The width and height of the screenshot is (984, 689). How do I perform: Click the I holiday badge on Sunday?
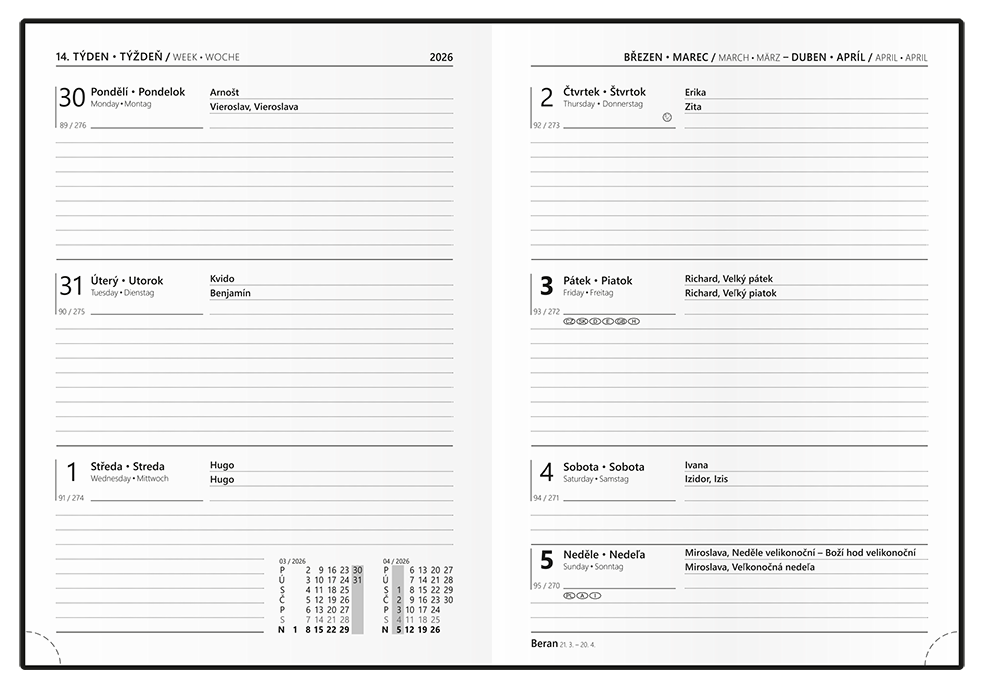pyautogui.click(x=596, y=596)
